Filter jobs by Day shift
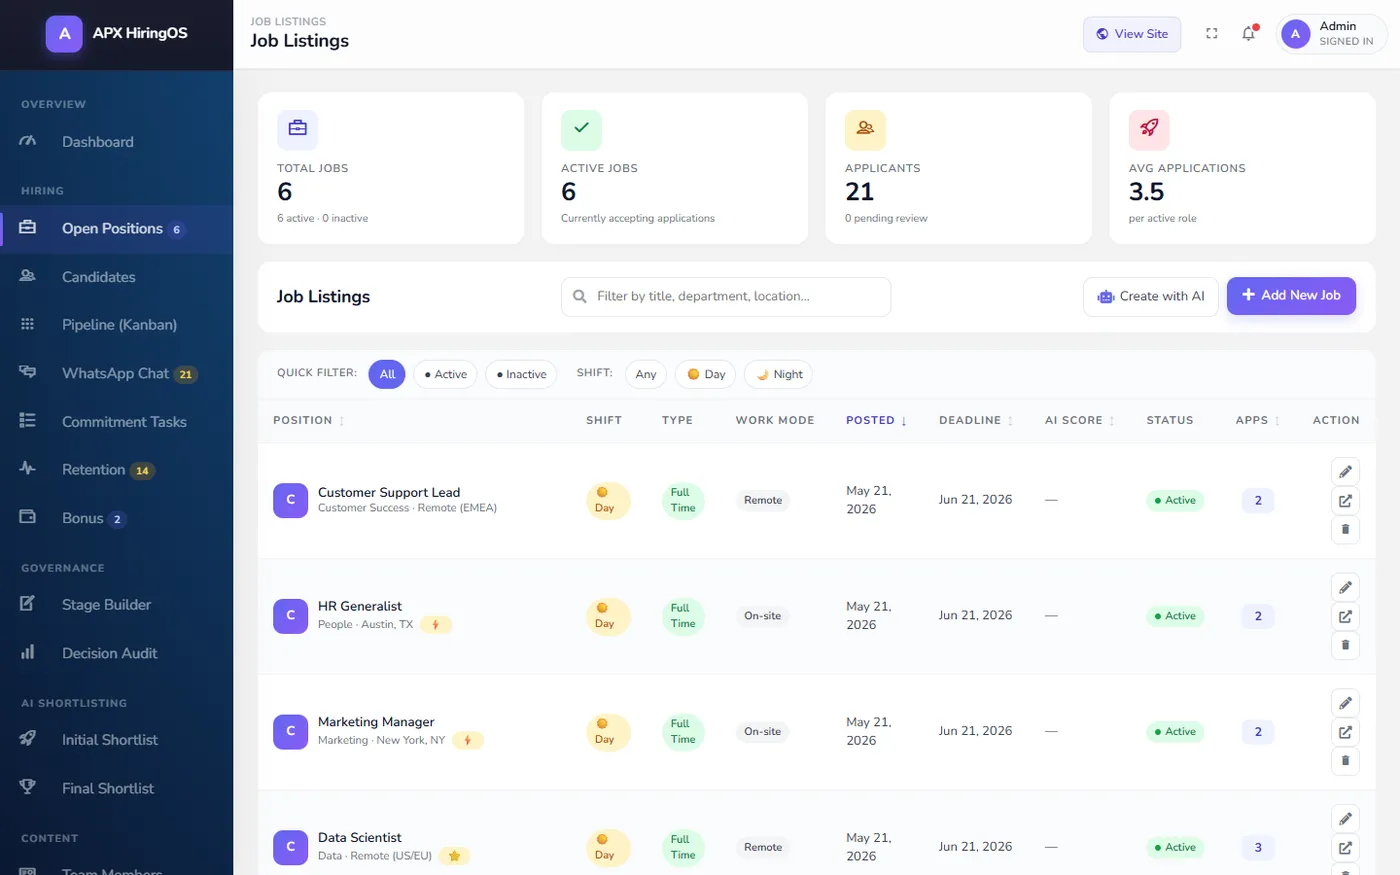The width and height of the screenshot is (1400, 875). 706,374
